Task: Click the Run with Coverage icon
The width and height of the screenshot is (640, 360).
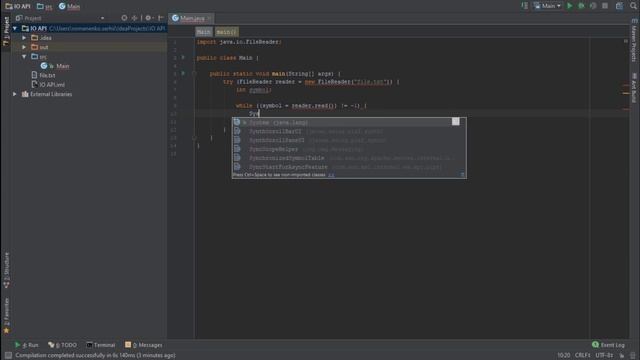Action: tap(593, 6)
